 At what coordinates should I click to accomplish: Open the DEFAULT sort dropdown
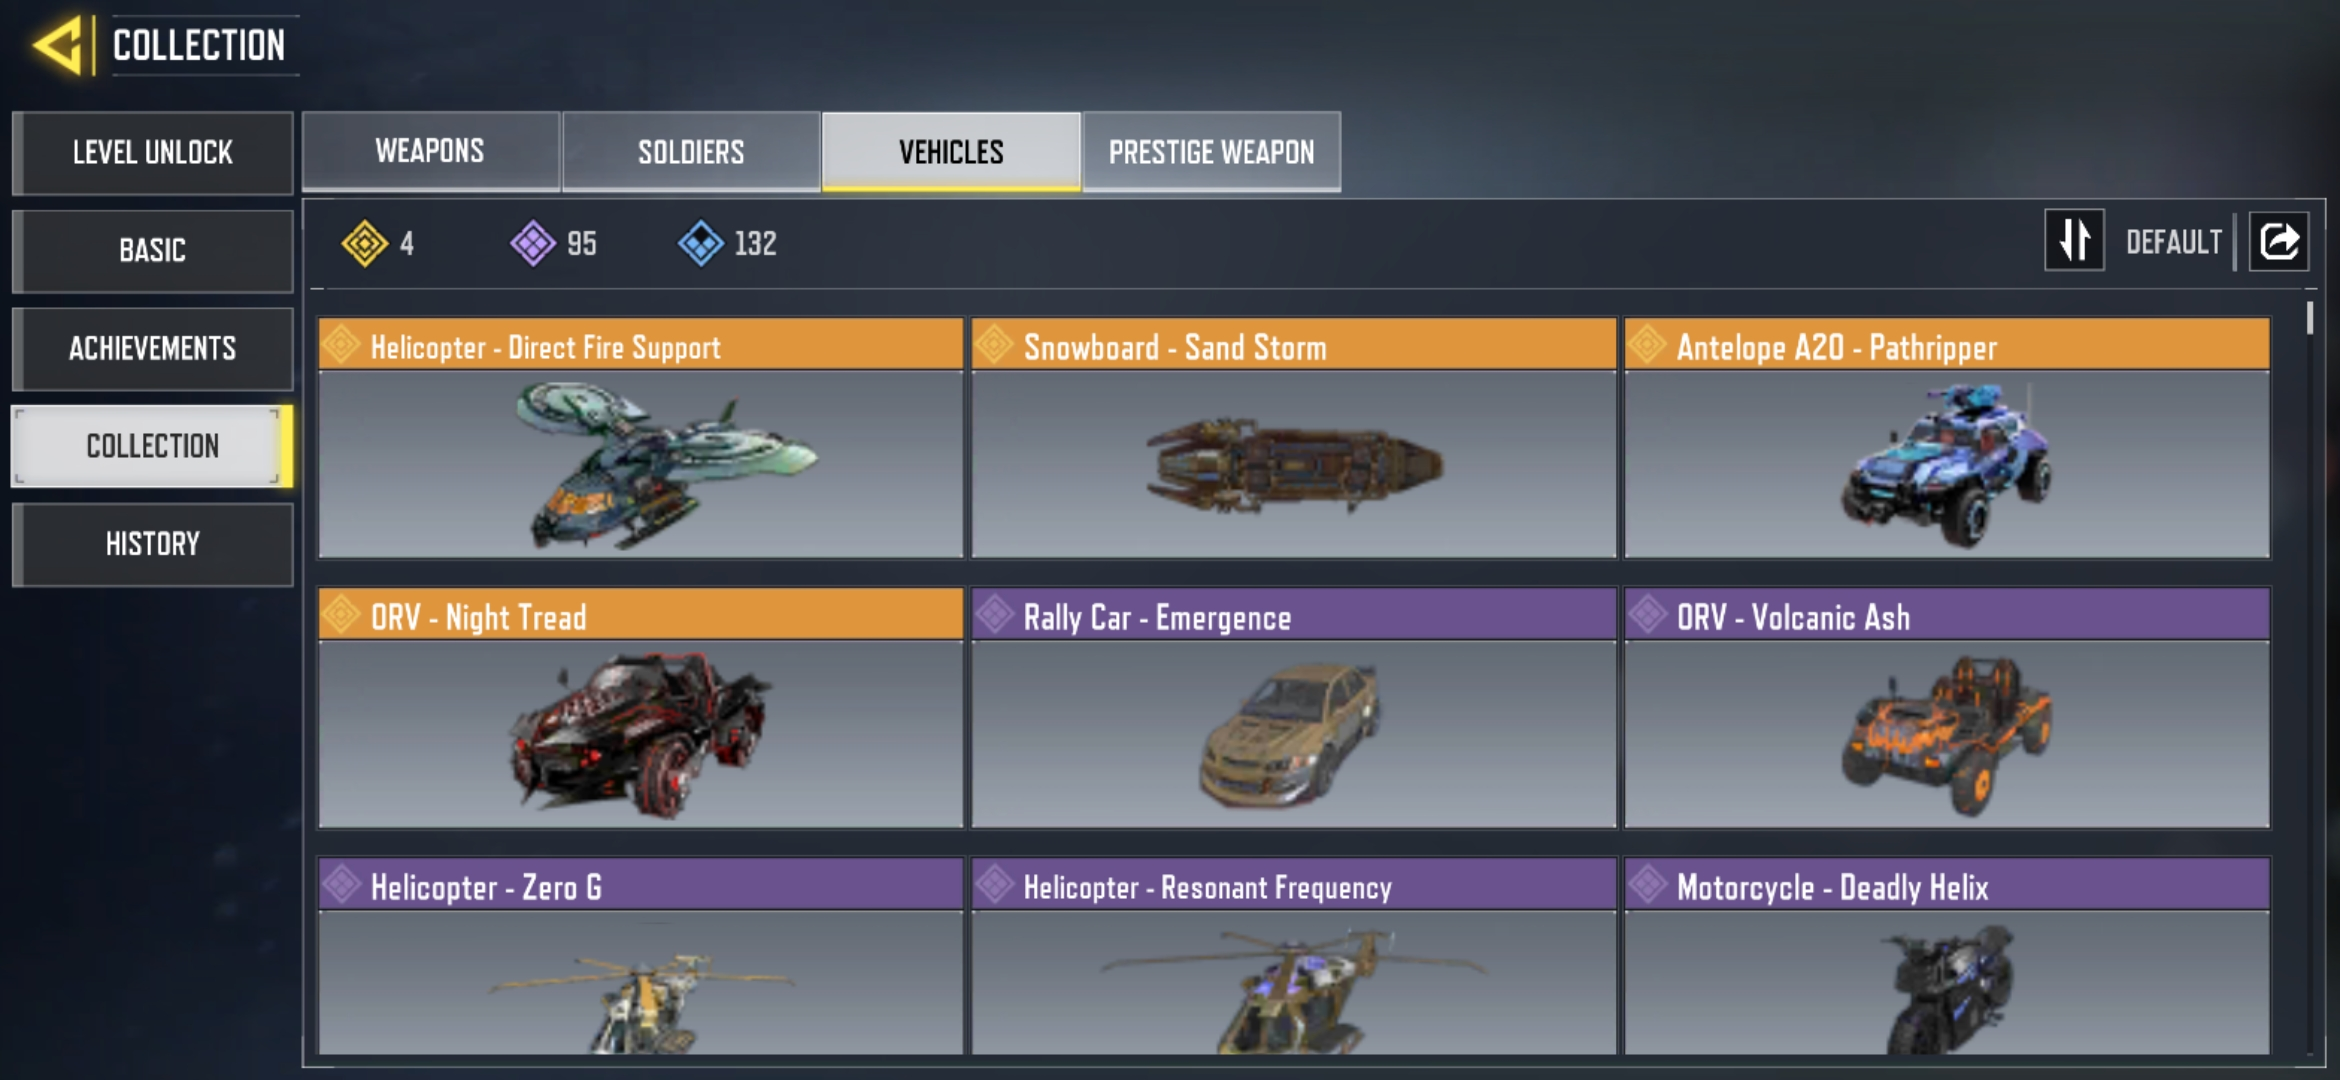(2173, 242)
